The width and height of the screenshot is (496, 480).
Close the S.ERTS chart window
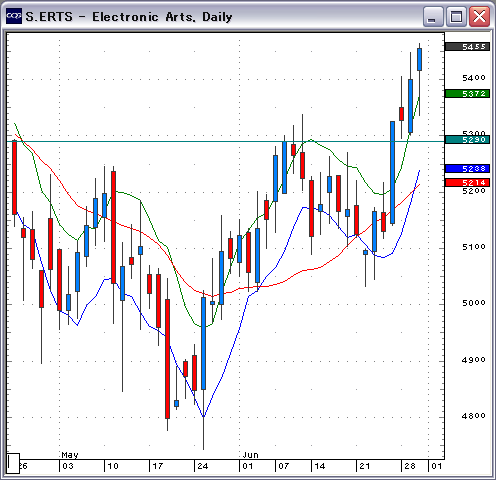479,16
